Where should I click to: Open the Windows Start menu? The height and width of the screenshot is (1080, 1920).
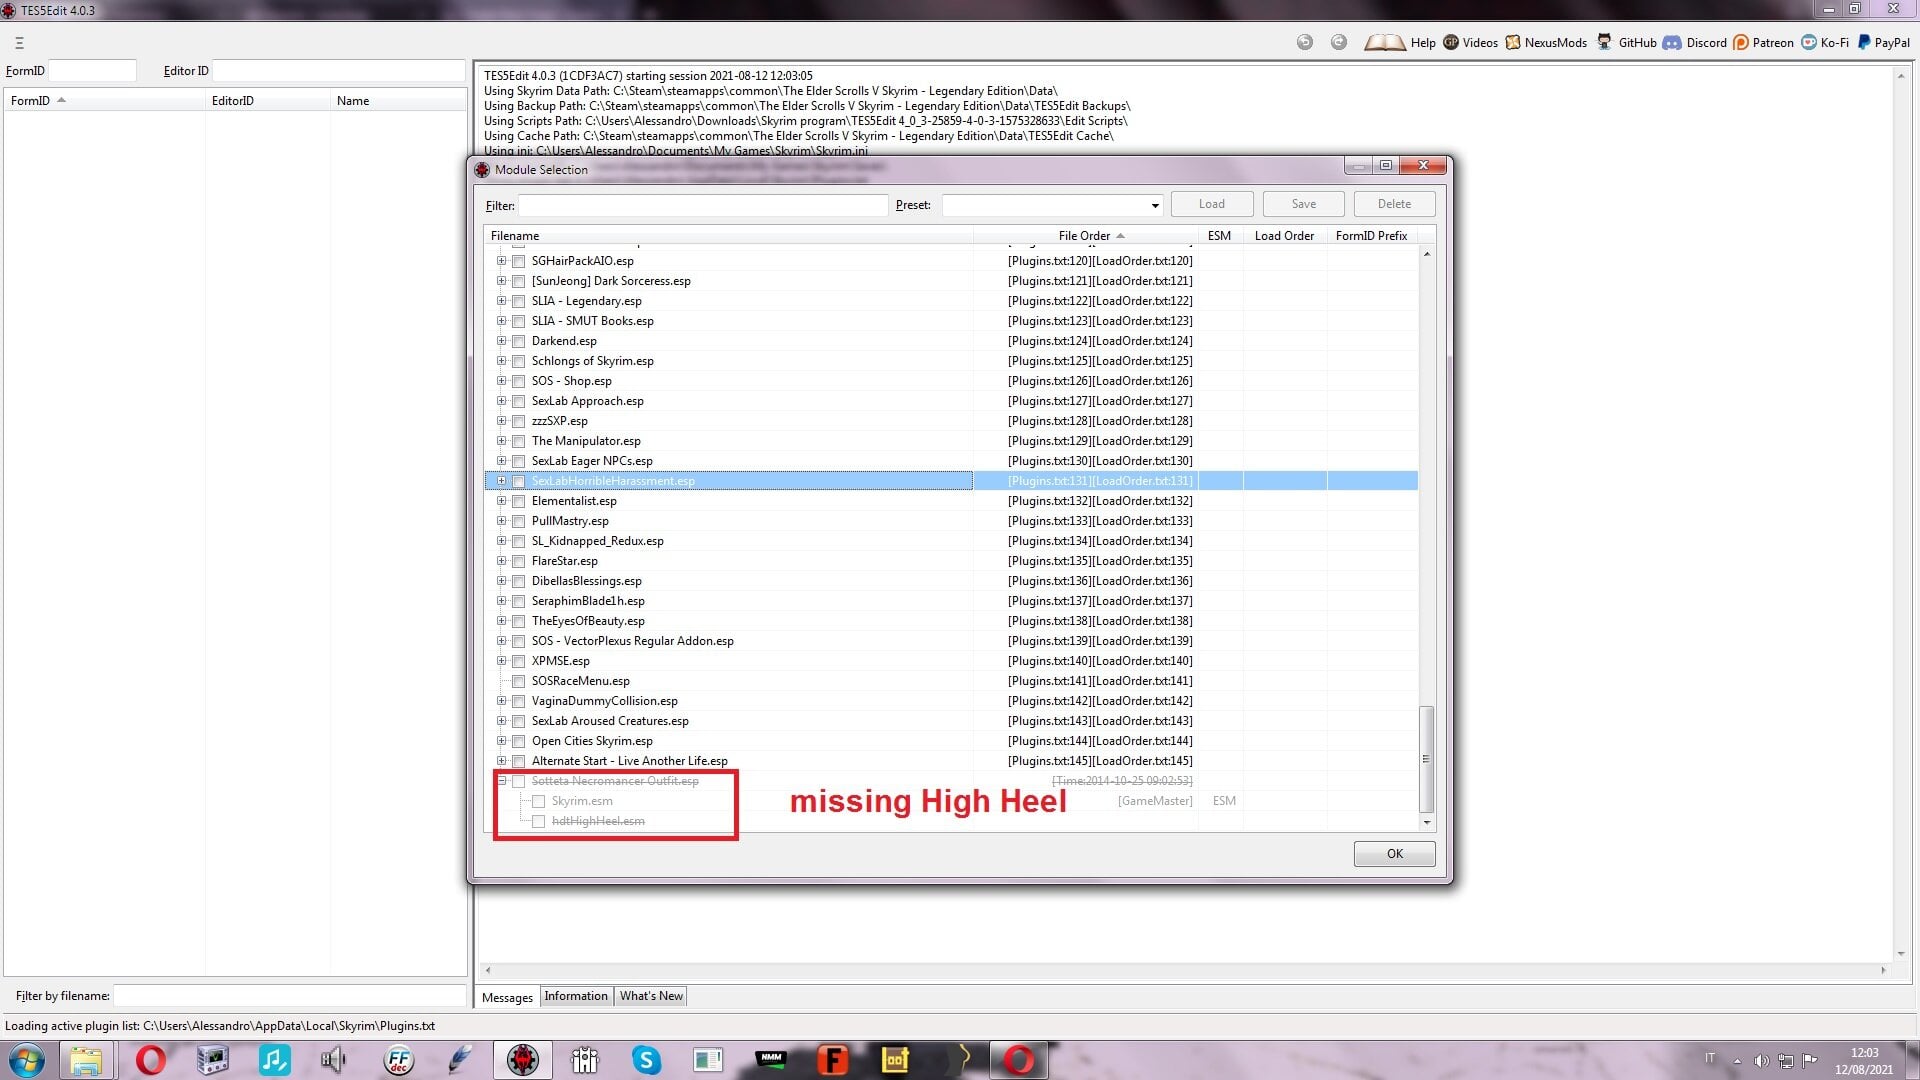tap(26, 1060)
